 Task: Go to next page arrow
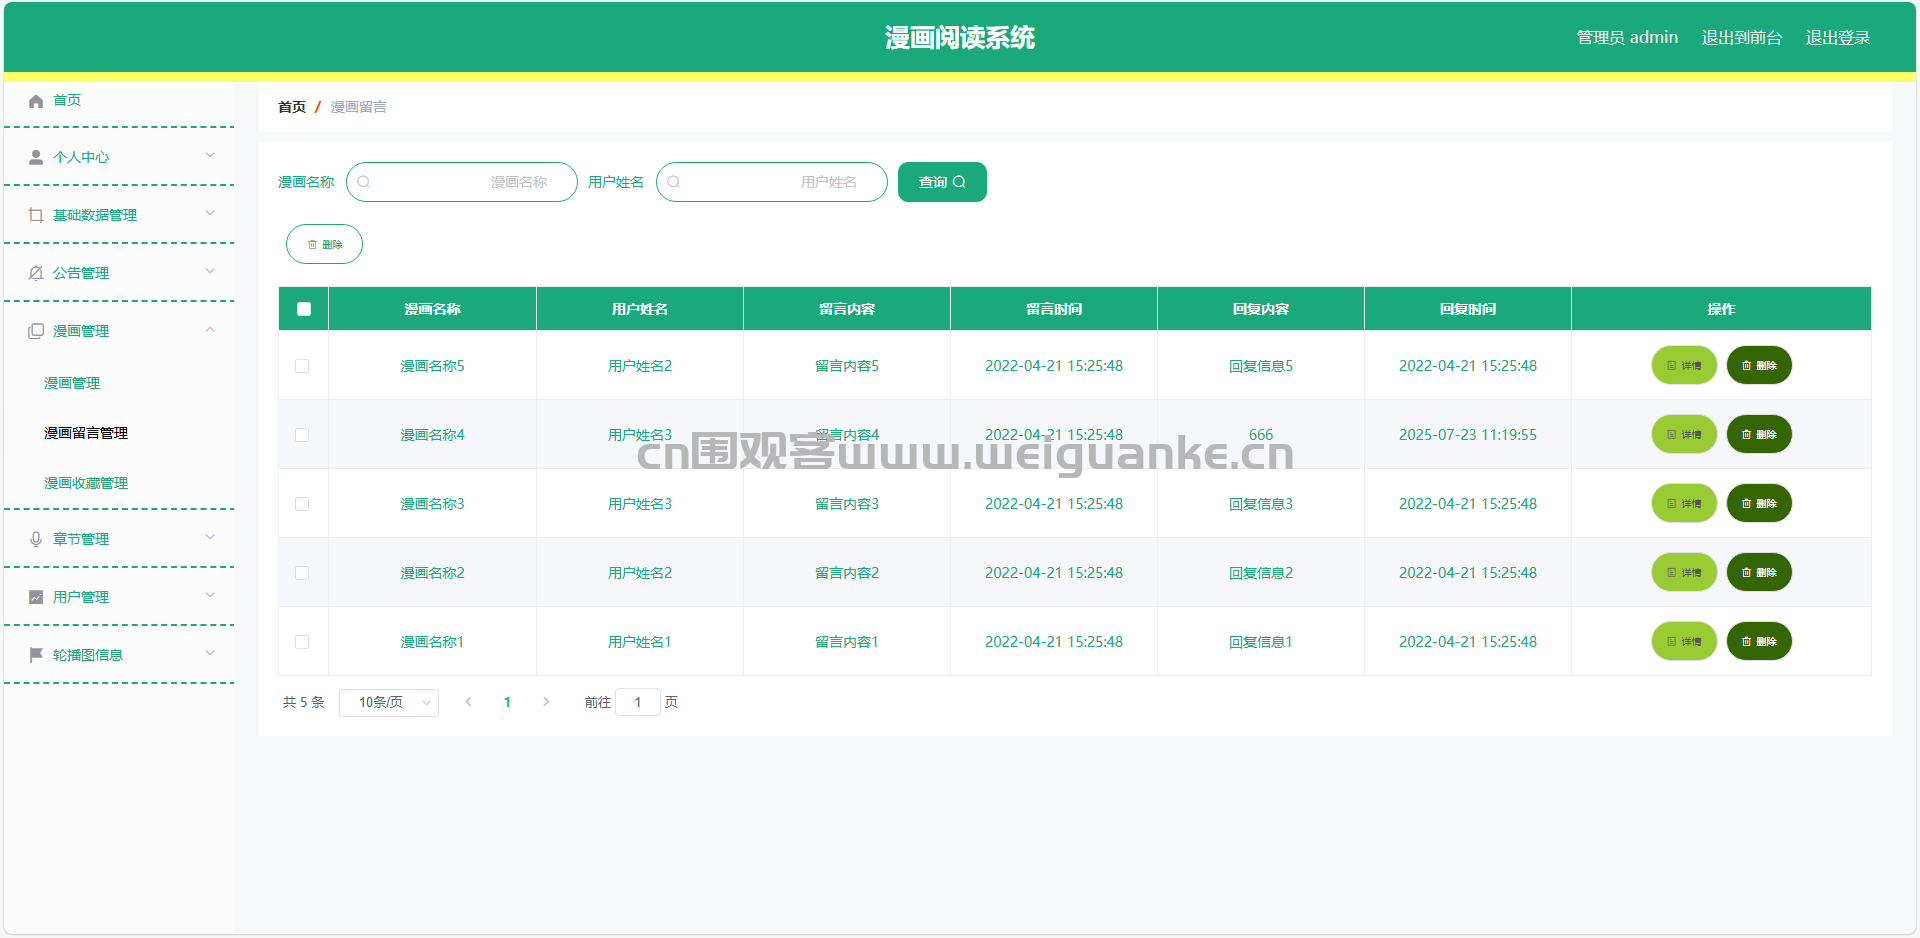pos(546,702)
